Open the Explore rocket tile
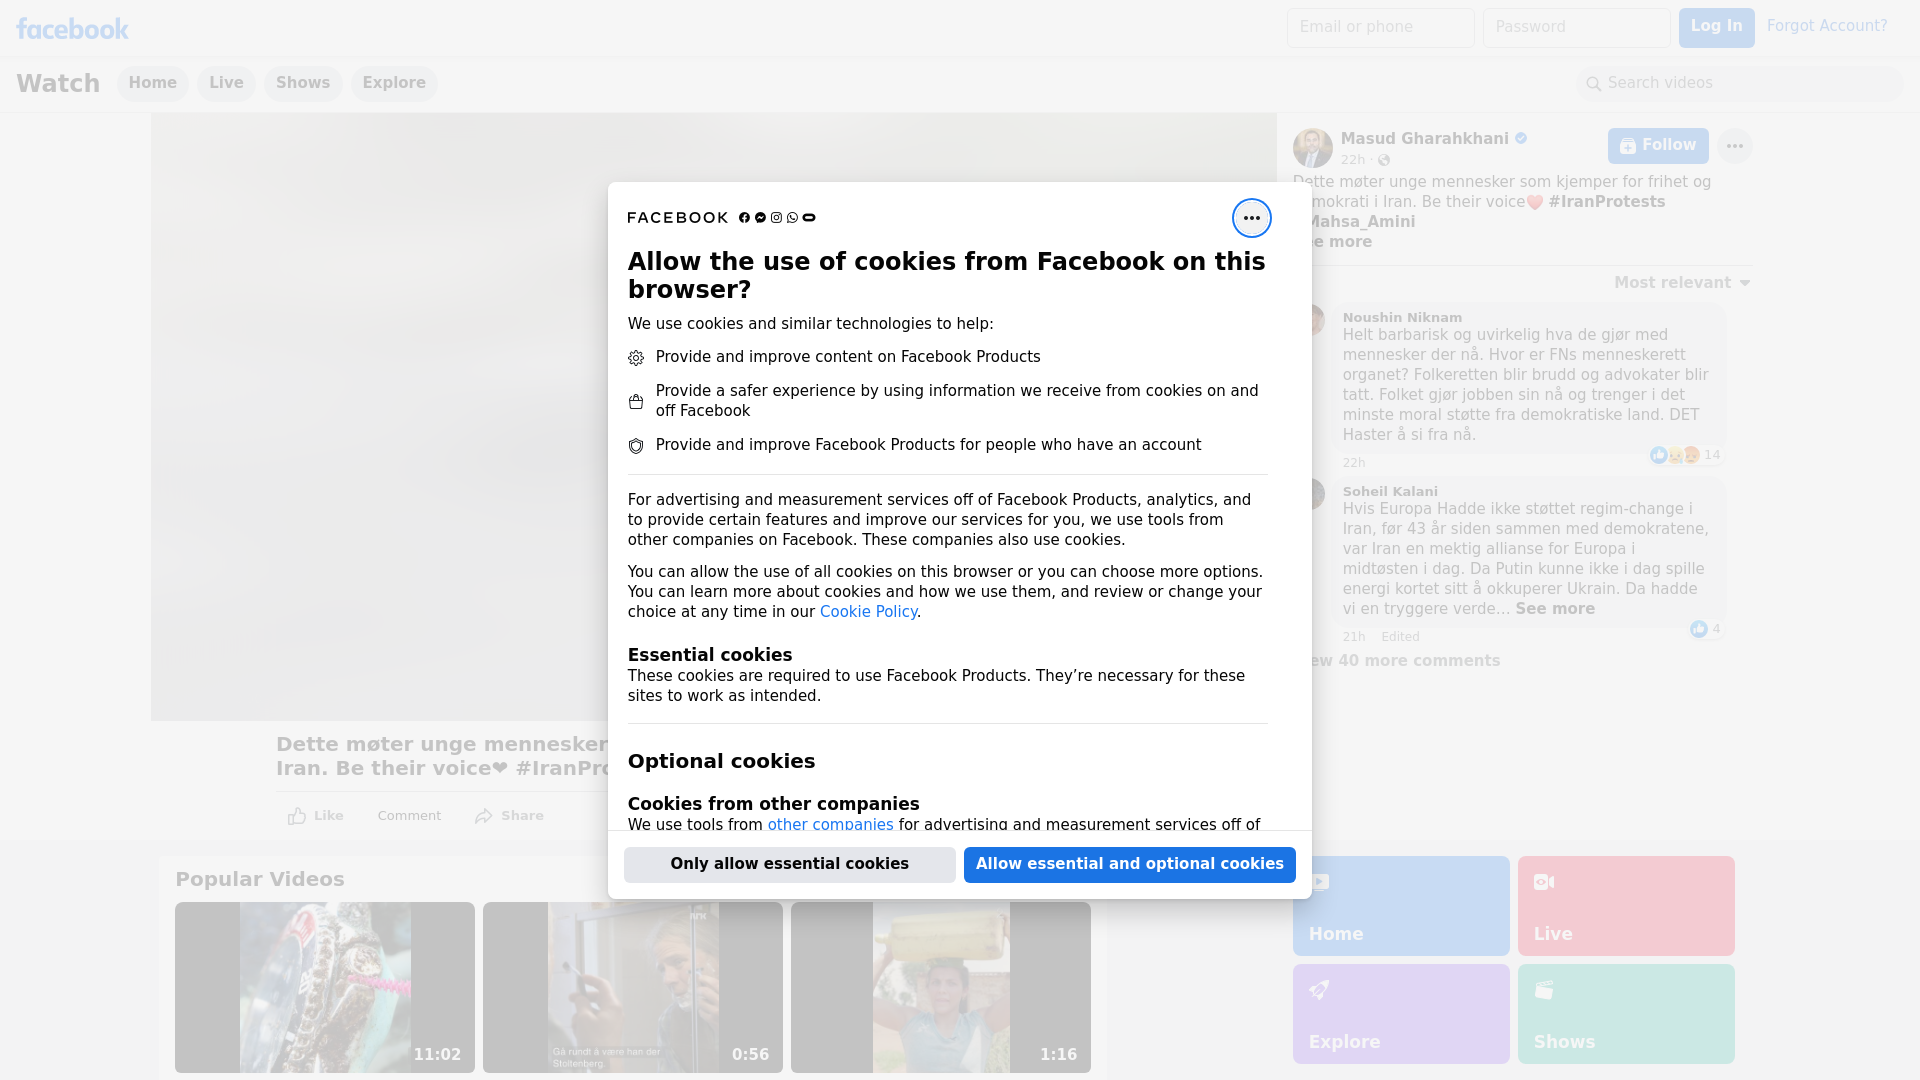1920x1080 pixels. [x=1400, y=1013]
